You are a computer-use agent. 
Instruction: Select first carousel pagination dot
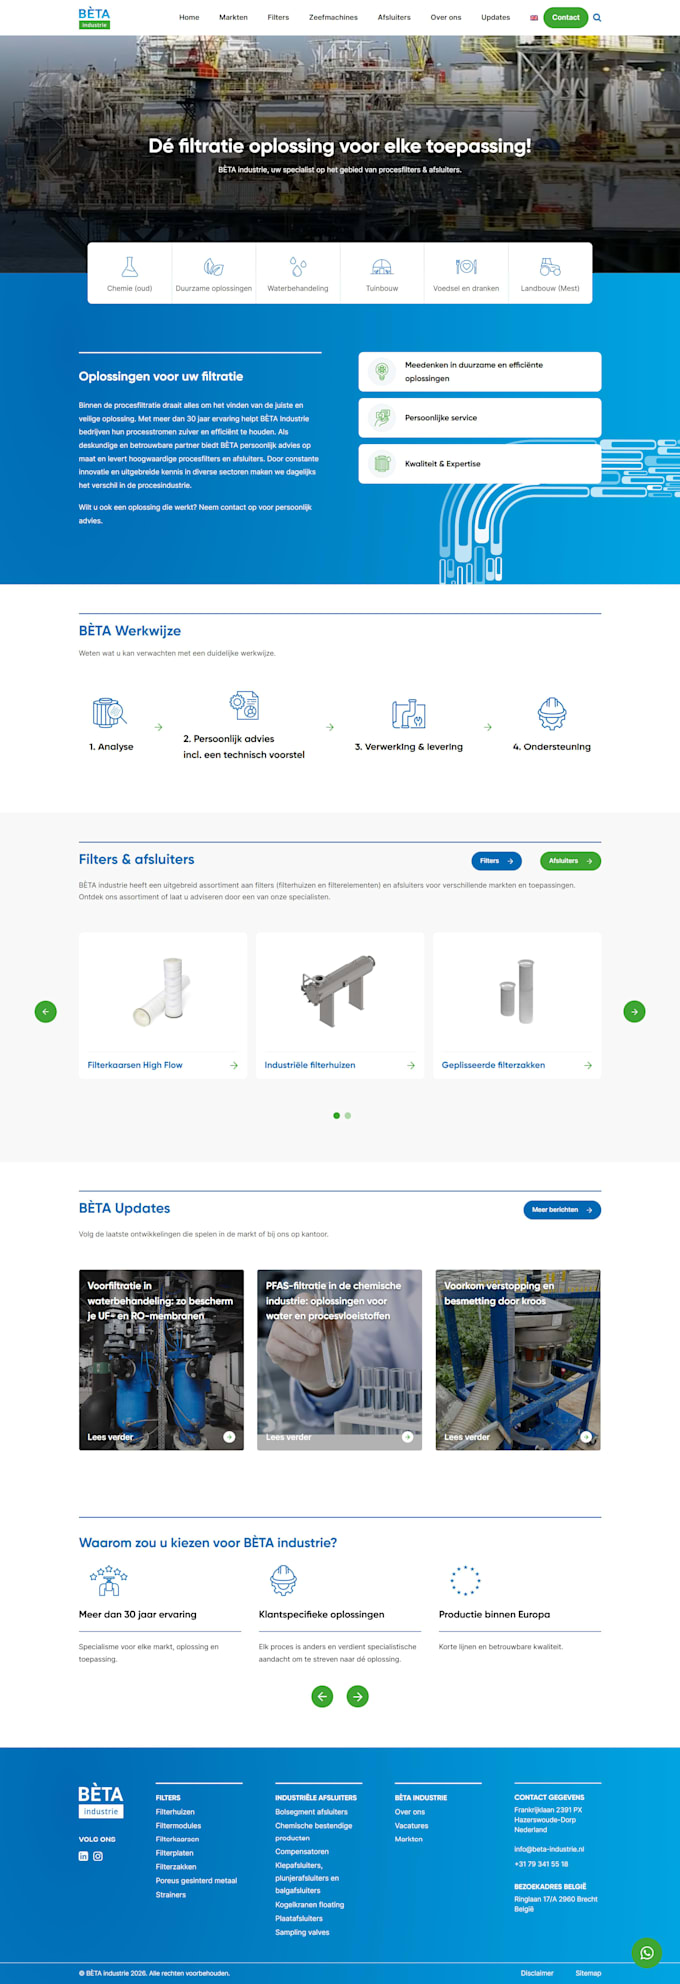point(336,1115)
